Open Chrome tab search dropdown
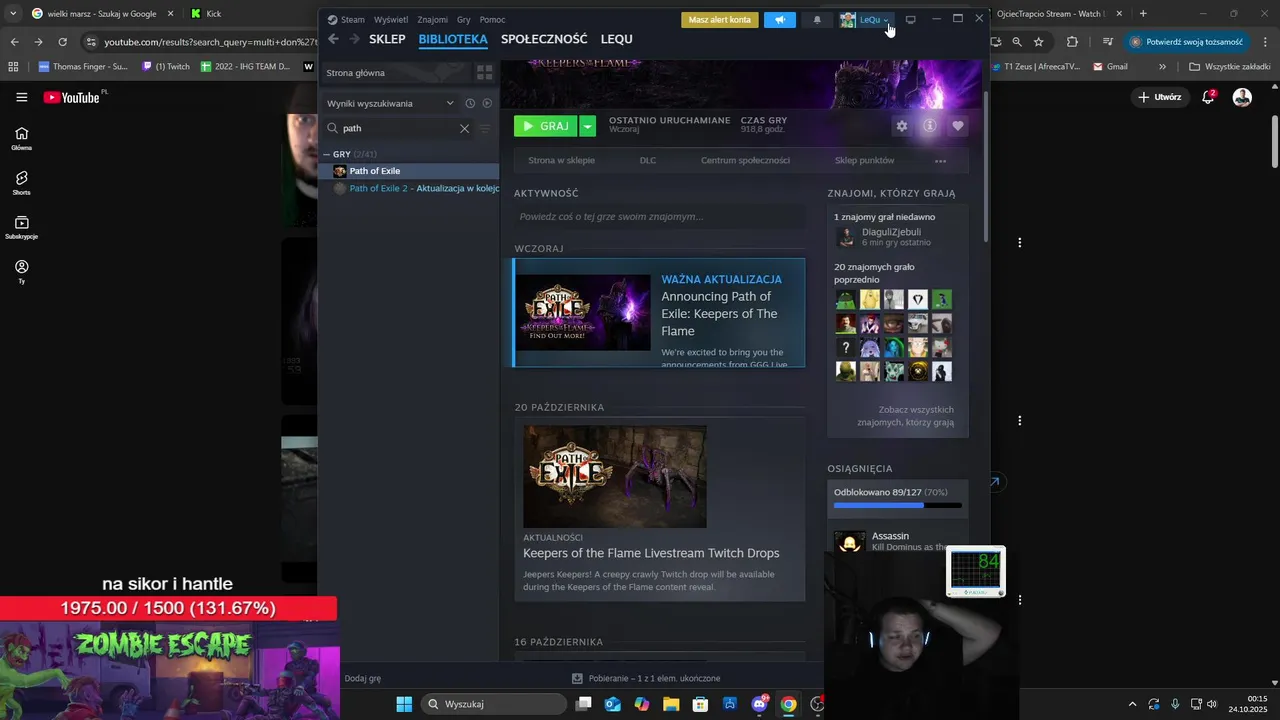 point(13,13)
